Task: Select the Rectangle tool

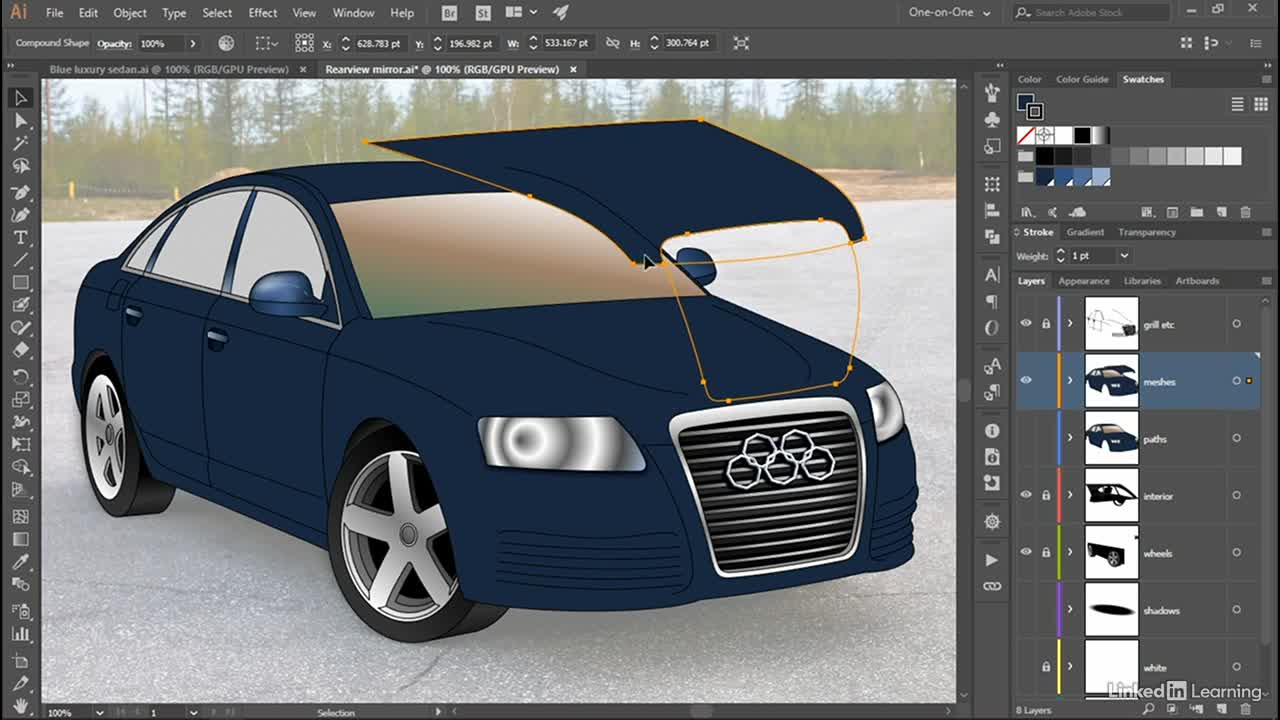Action: [20, 283]
